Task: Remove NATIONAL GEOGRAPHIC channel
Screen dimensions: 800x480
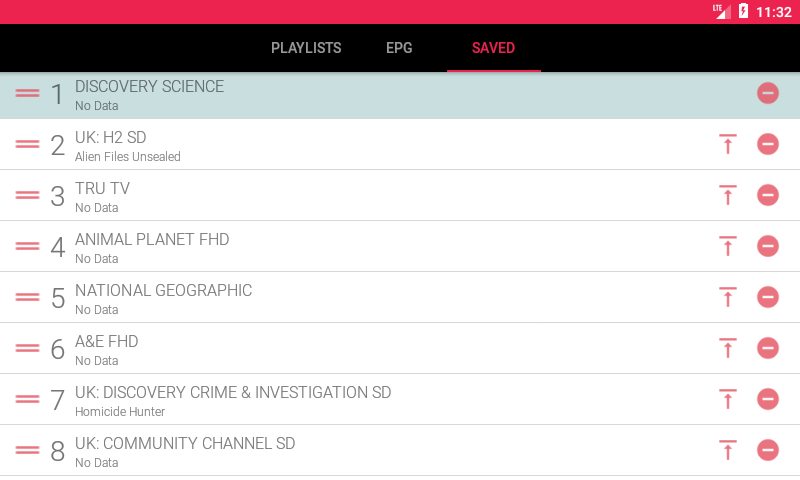Action: [x=767, y=297]
